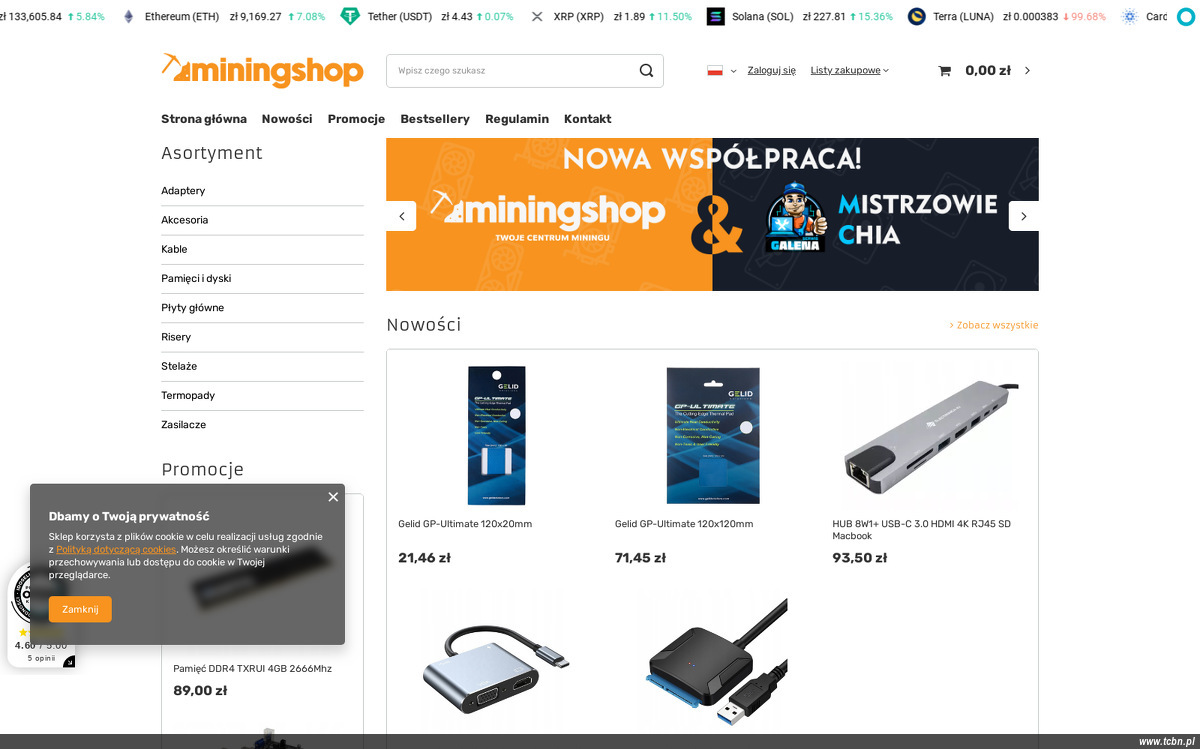Open the Zobacz wszystkie link
The image size is (1200, 749).
994,325
